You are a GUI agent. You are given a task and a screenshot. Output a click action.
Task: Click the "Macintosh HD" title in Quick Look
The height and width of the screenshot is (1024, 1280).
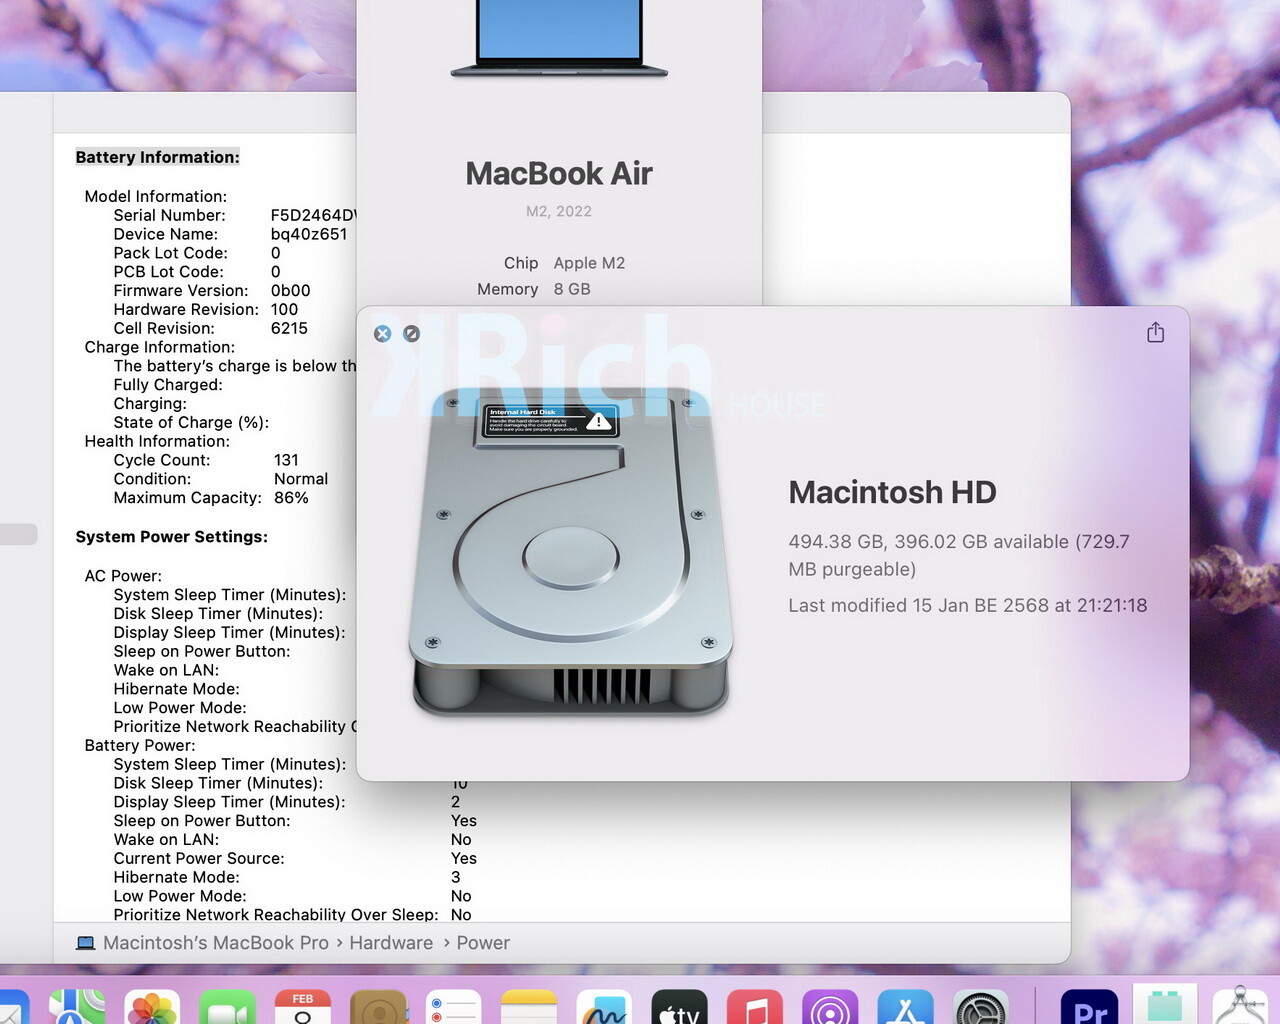[x=892, y=492]
